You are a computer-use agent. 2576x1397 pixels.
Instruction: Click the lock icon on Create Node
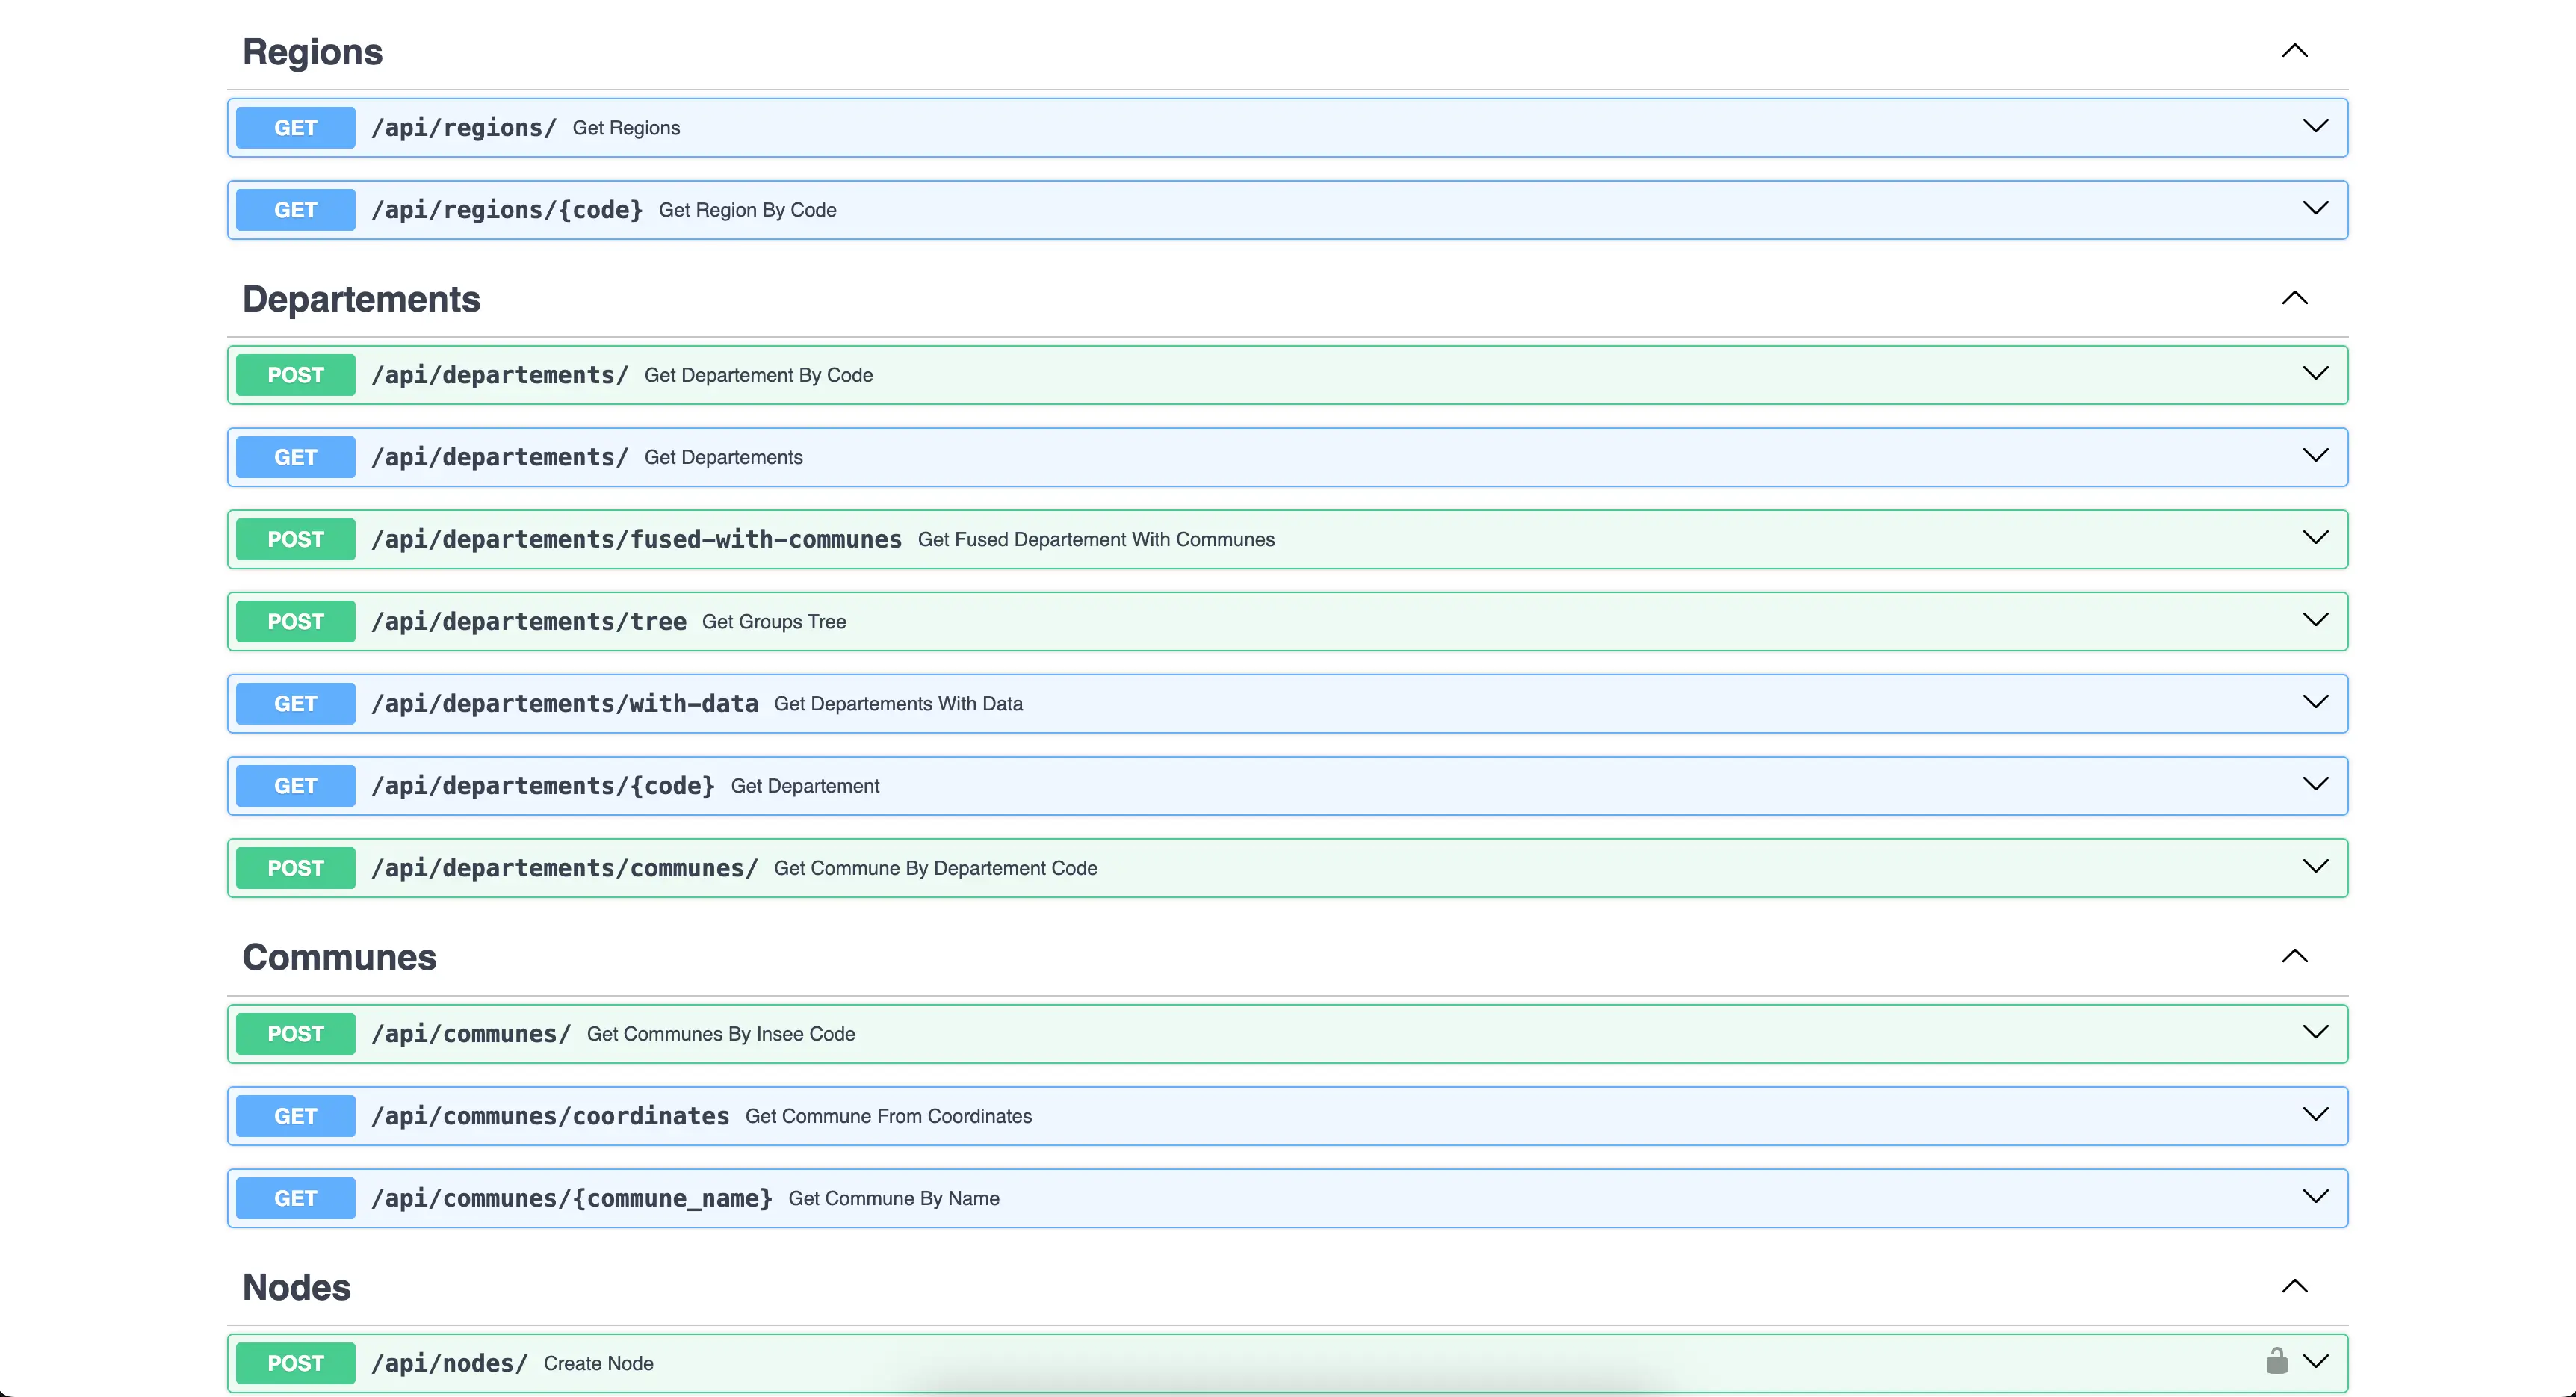pos(2276,1361)
